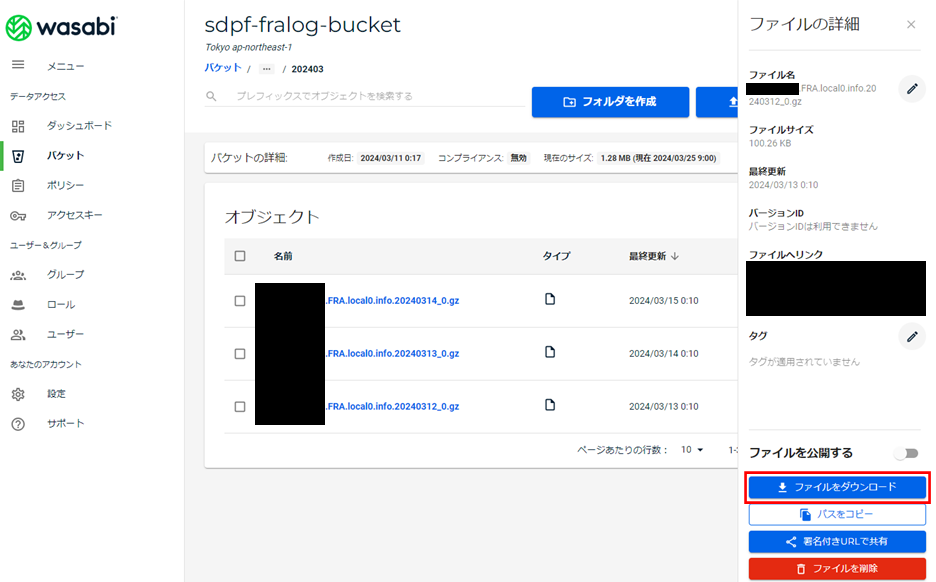Open FRA.local0.info.20240313_0.gz file link
Screen dimensions: 936x582
pos(392,354)
